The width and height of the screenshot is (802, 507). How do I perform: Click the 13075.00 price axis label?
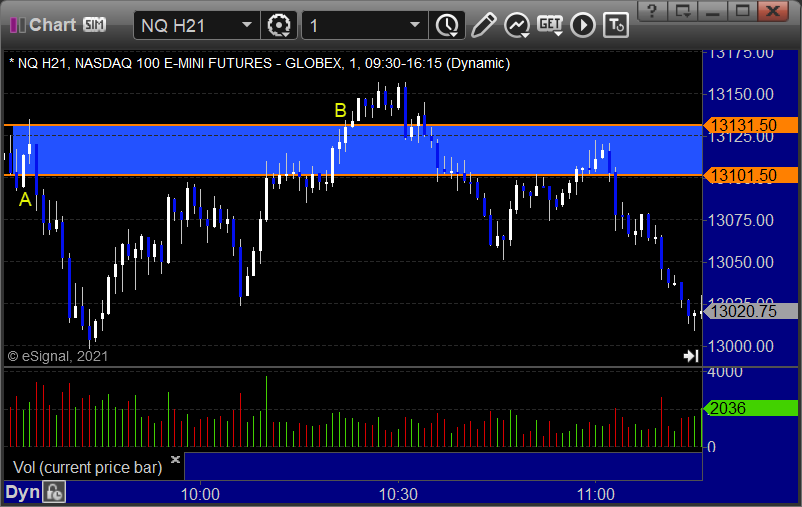click(x=741, y=220)
